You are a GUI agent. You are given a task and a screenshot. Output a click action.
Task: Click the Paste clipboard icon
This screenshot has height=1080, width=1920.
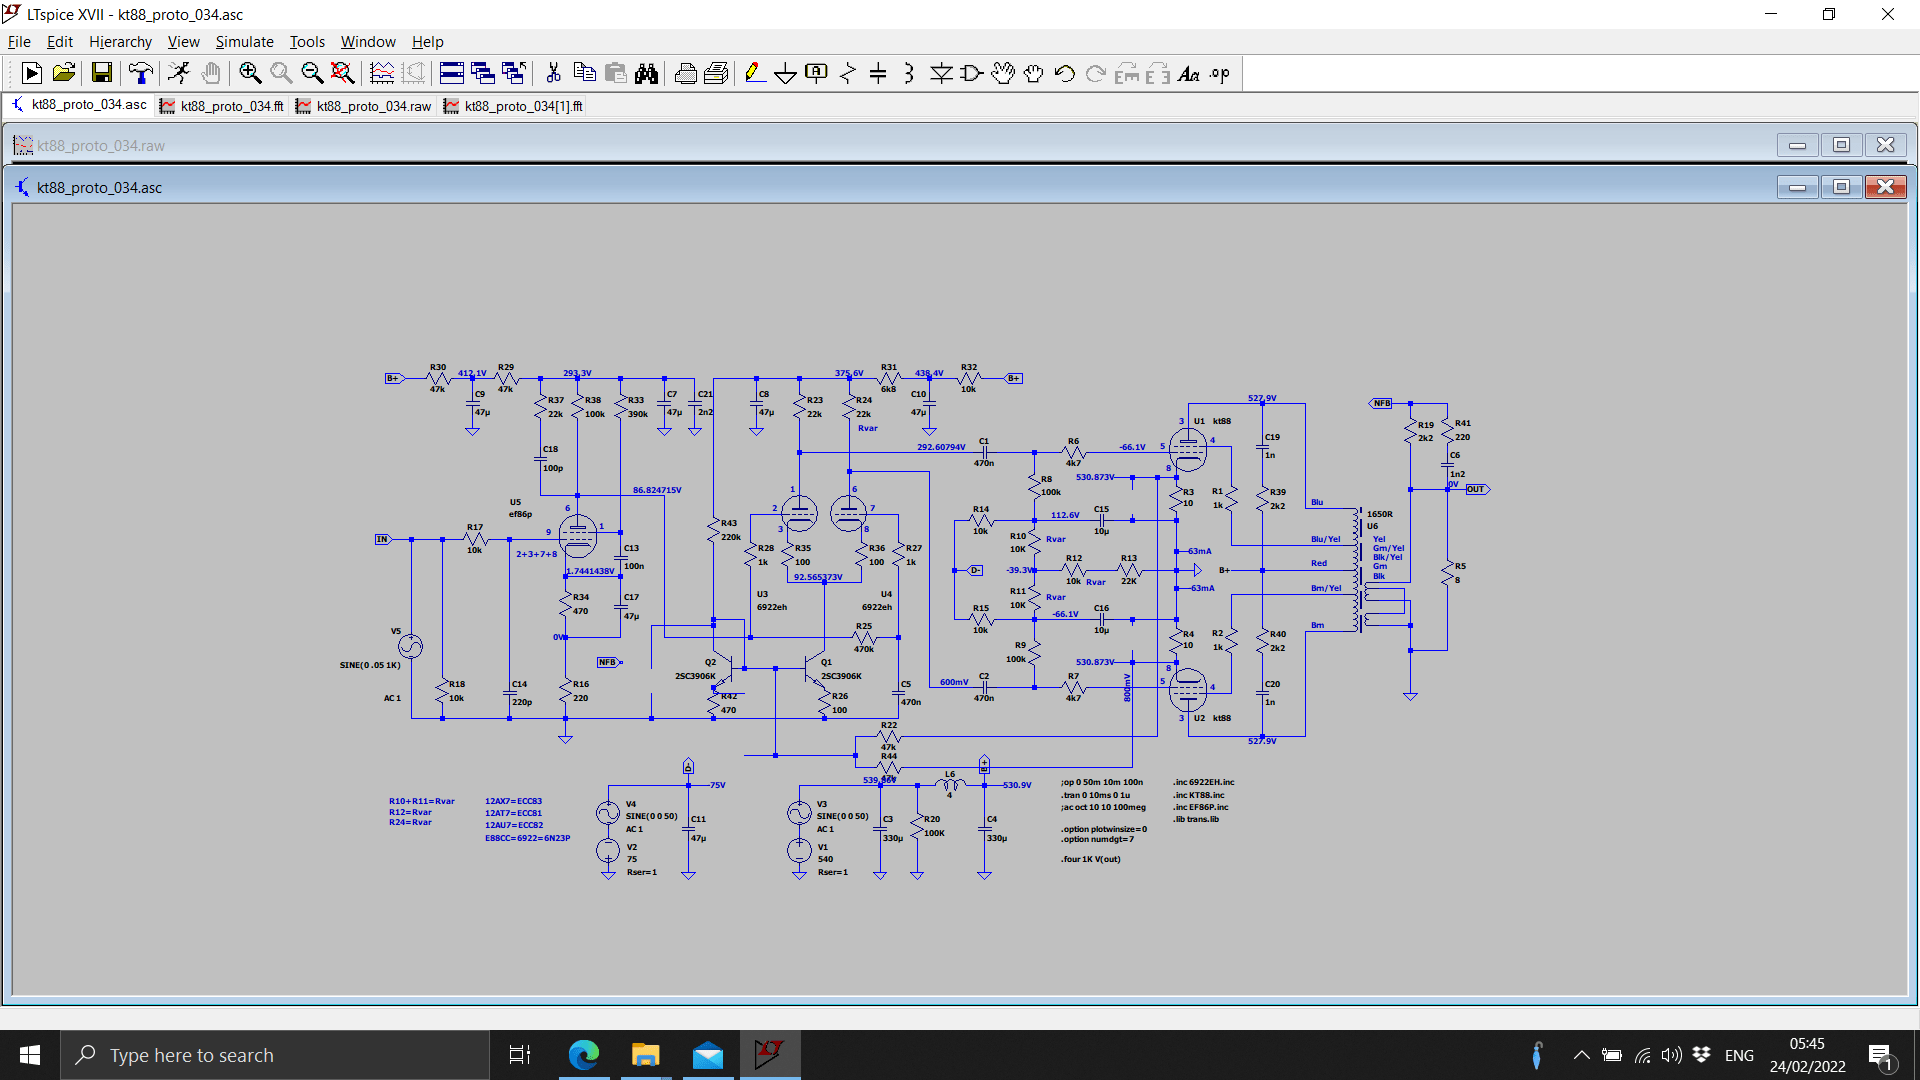point(616,73)
